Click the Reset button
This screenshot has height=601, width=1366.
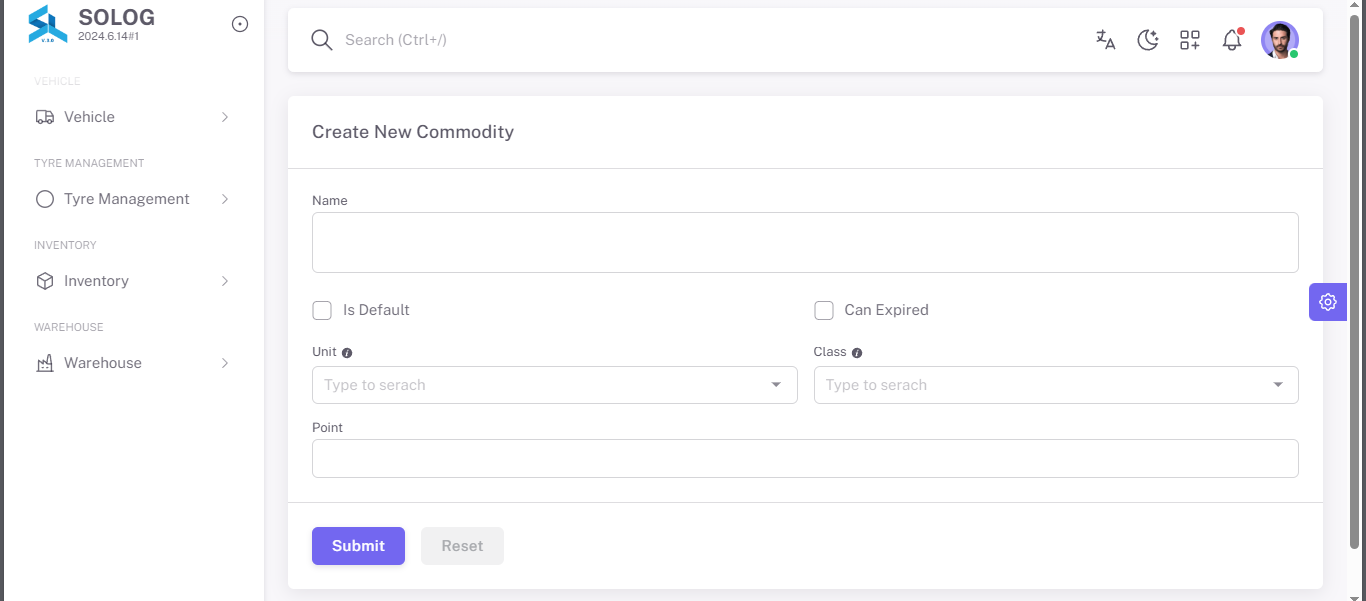point(462,546)
